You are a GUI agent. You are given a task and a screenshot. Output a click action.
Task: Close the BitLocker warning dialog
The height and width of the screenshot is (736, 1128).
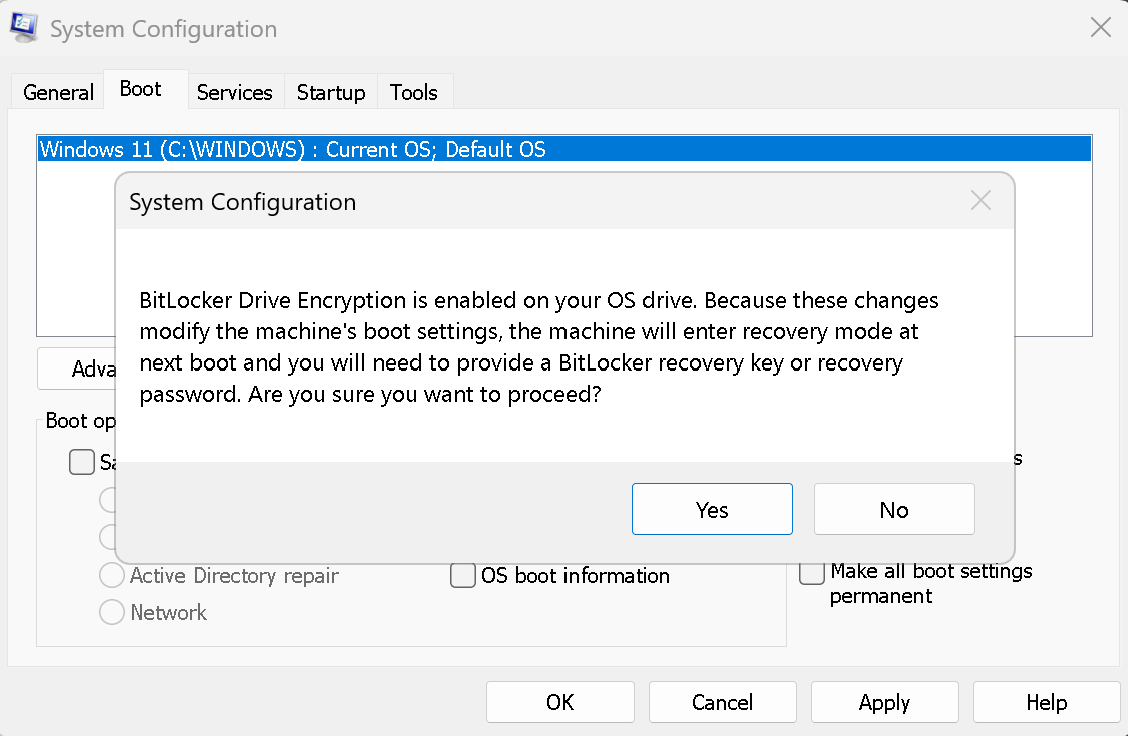(x=981, y=201)
